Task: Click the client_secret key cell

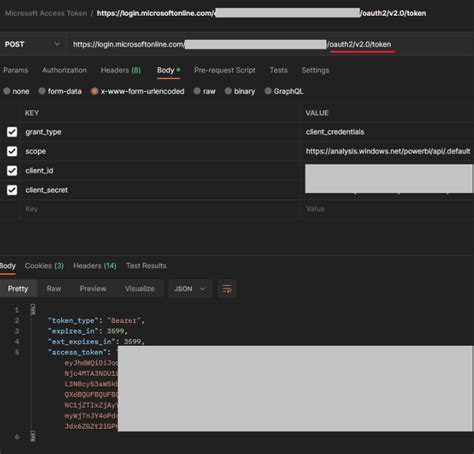Action: coord(161,190)
